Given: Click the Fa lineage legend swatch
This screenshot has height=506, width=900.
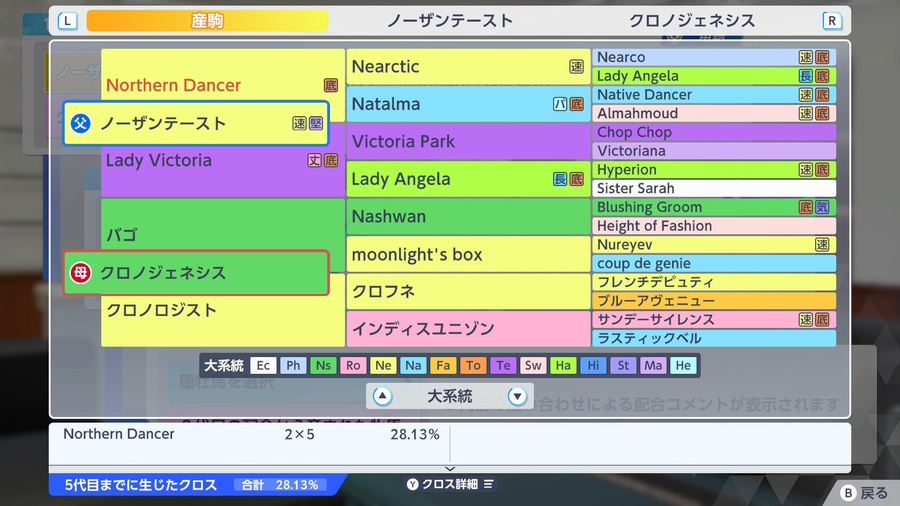Looking at the screenshot, I should [x=443, y=365].
